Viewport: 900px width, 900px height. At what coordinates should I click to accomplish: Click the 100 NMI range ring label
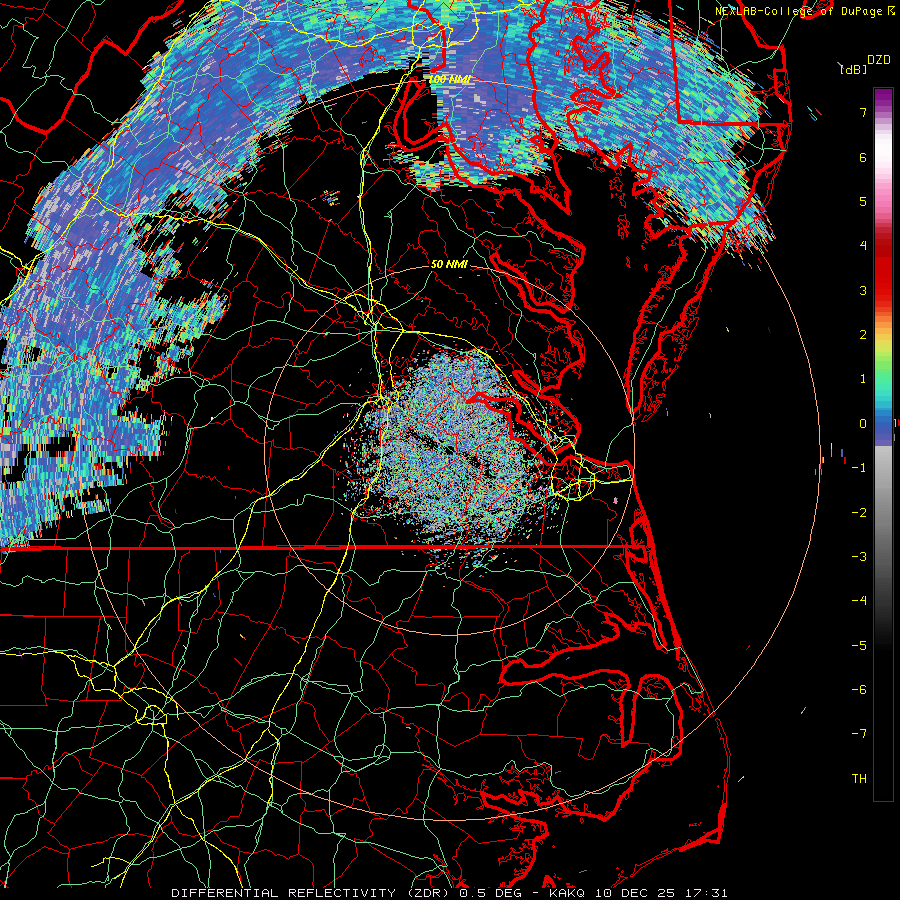click(x=449, y=79)
